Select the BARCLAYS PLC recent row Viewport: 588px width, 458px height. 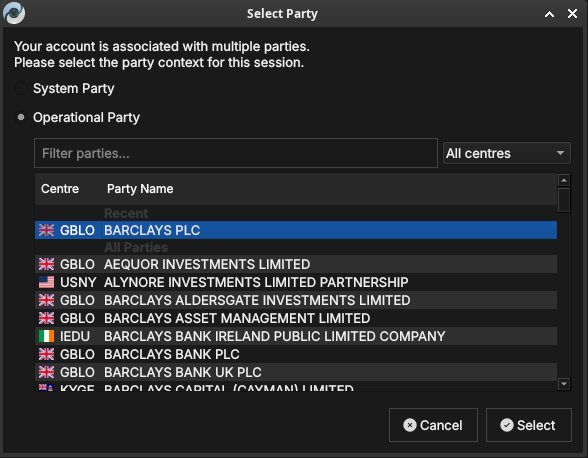(x=296, y=230)
